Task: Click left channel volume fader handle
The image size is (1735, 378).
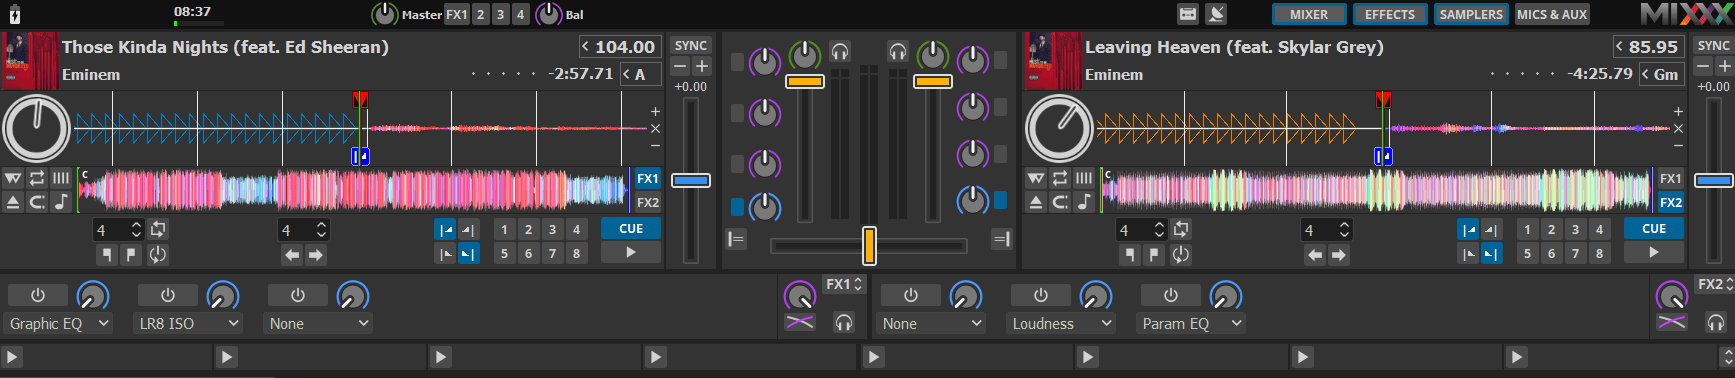Action: pos(805,81)
